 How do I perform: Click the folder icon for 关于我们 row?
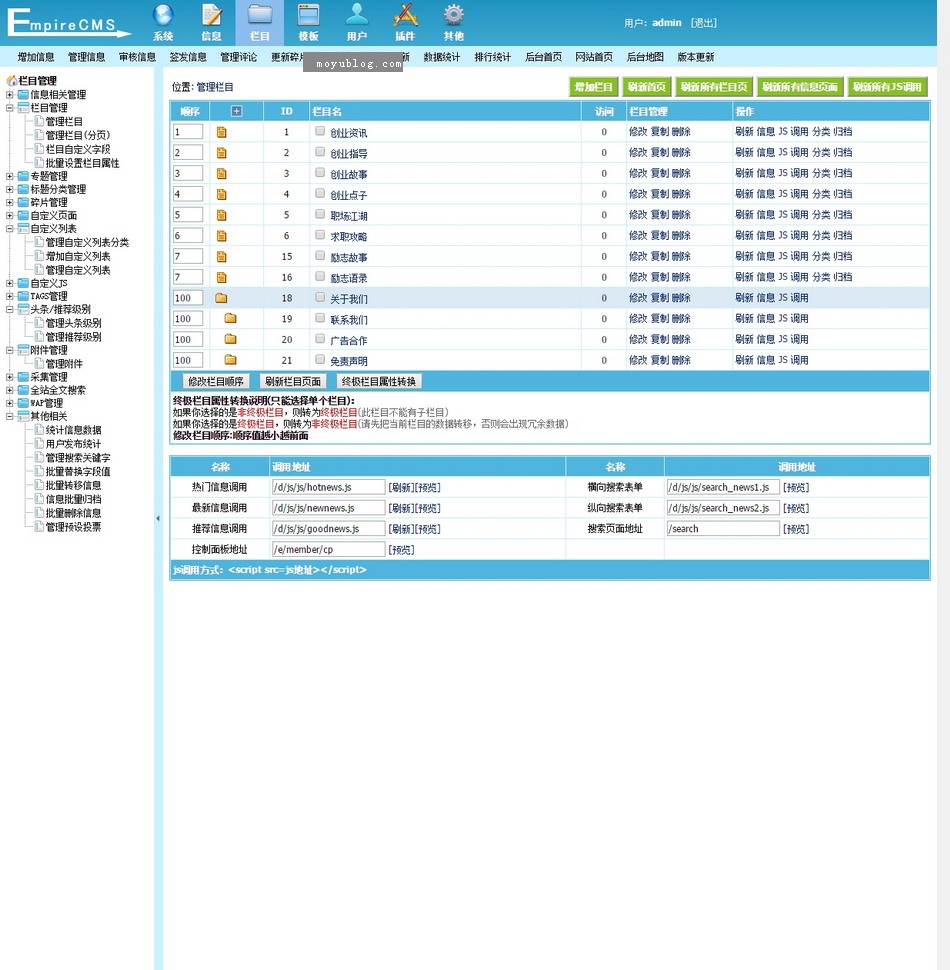click(221, 298)
